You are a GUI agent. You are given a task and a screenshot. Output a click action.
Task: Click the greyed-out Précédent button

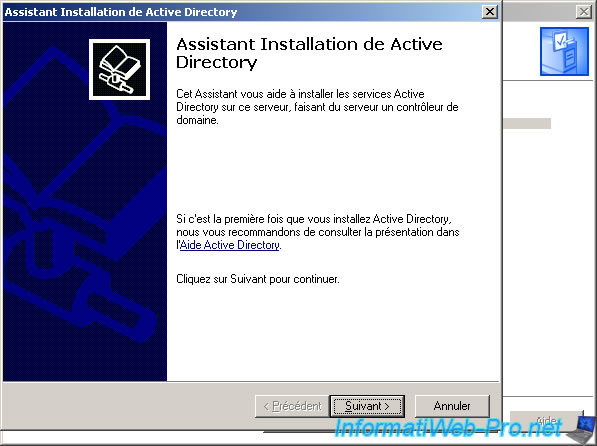tap(292, 406)
